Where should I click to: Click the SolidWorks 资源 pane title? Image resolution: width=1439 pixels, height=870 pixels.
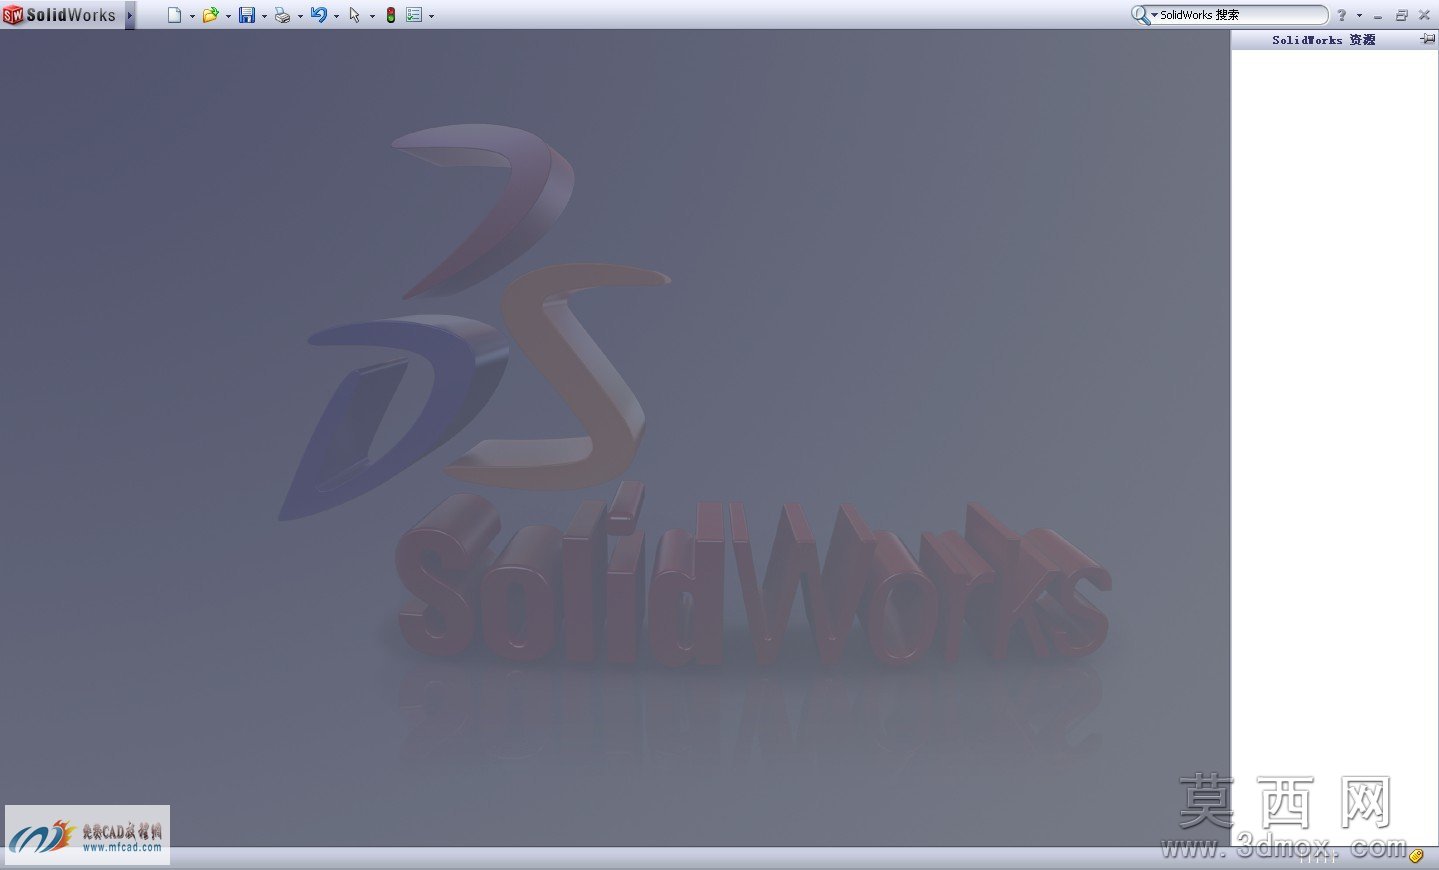(1323, 40)
